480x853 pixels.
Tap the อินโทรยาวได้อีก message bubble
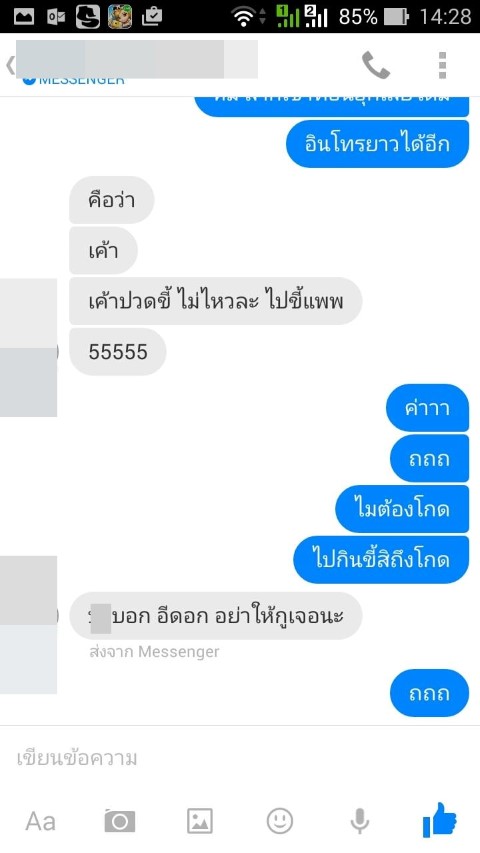pyautogui.click(x=377, y=144)
